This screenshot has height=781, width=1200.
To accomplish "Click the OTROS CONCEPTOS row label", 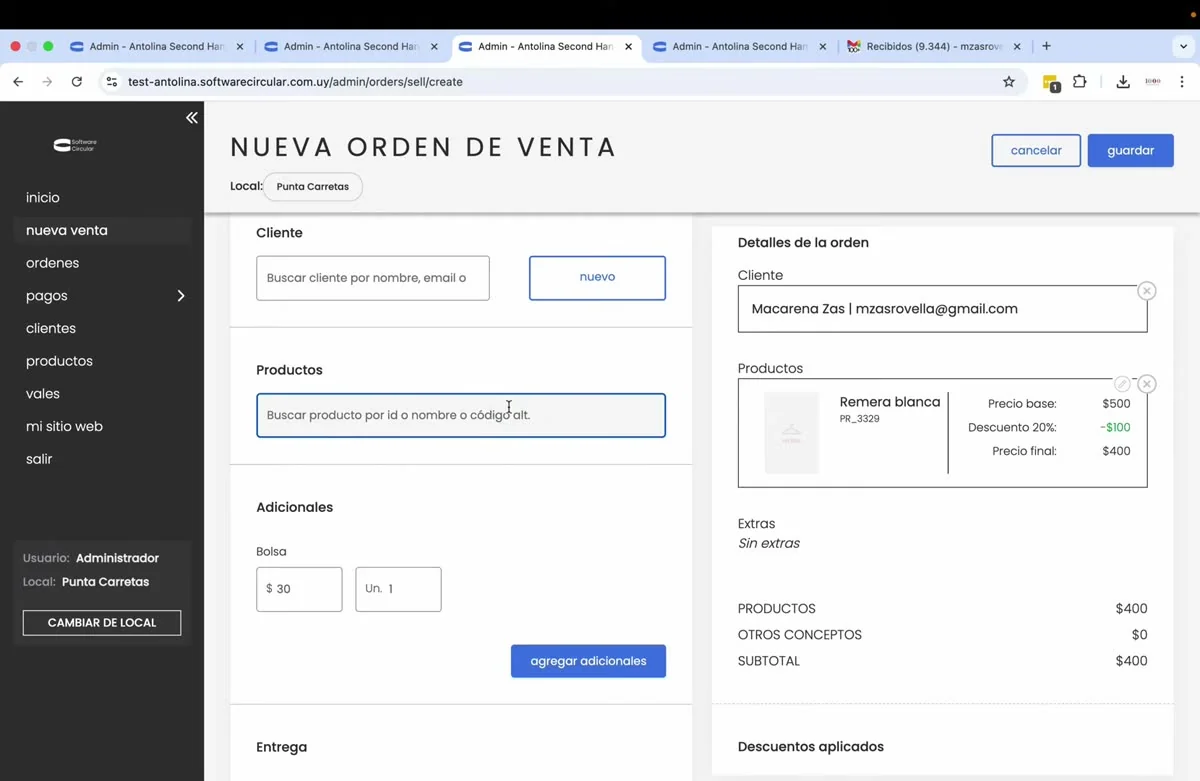I will 800,635.
